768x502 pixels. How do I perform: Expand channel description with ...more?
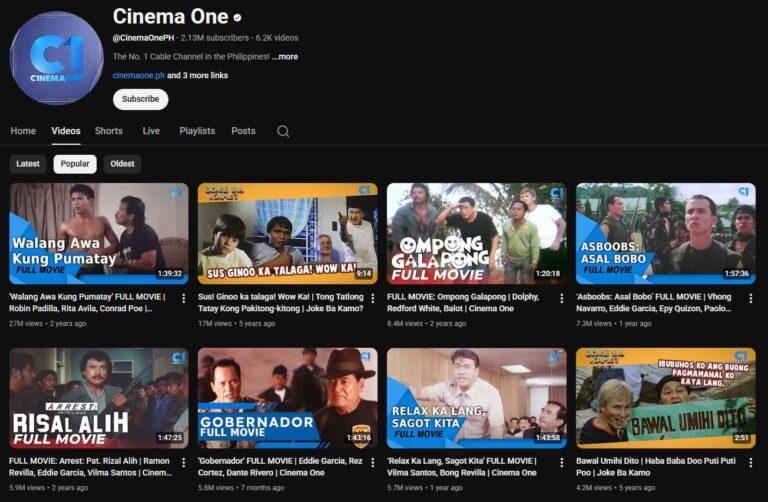click(x=285, y=57)
